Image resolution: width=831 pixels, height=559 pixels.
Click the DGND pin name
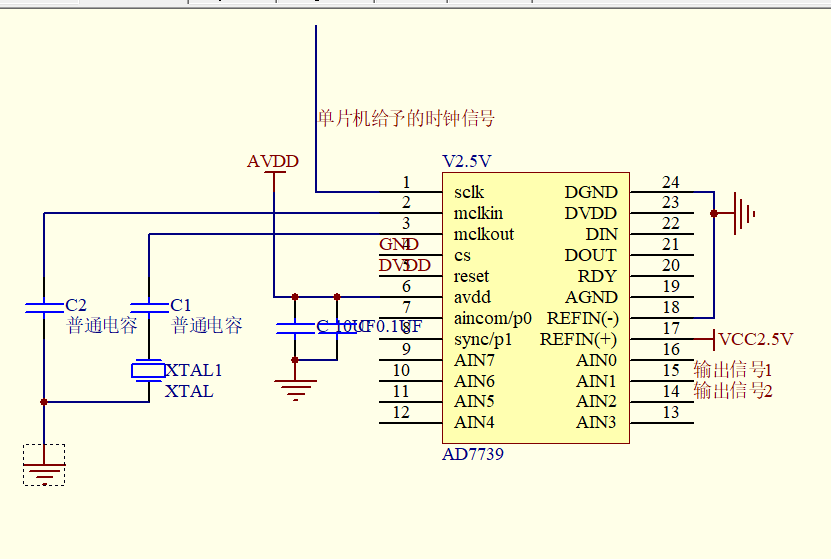pos(591,192)
